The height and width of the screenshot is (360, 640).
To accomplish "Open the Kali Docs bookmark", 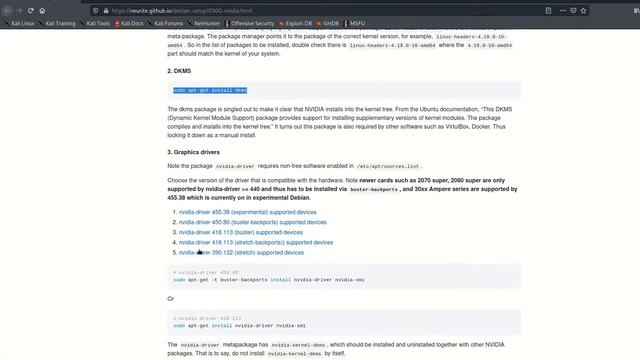I will click(x=129, y=23).
